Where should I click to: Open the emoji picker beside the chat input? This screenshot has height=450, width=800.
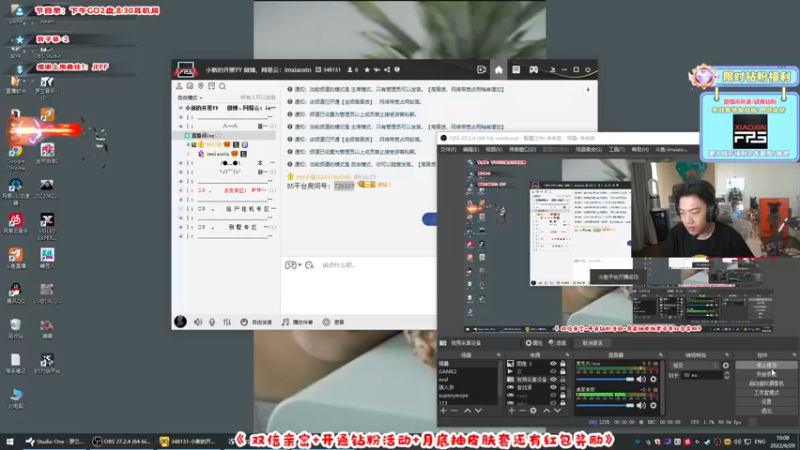point(309,265)
